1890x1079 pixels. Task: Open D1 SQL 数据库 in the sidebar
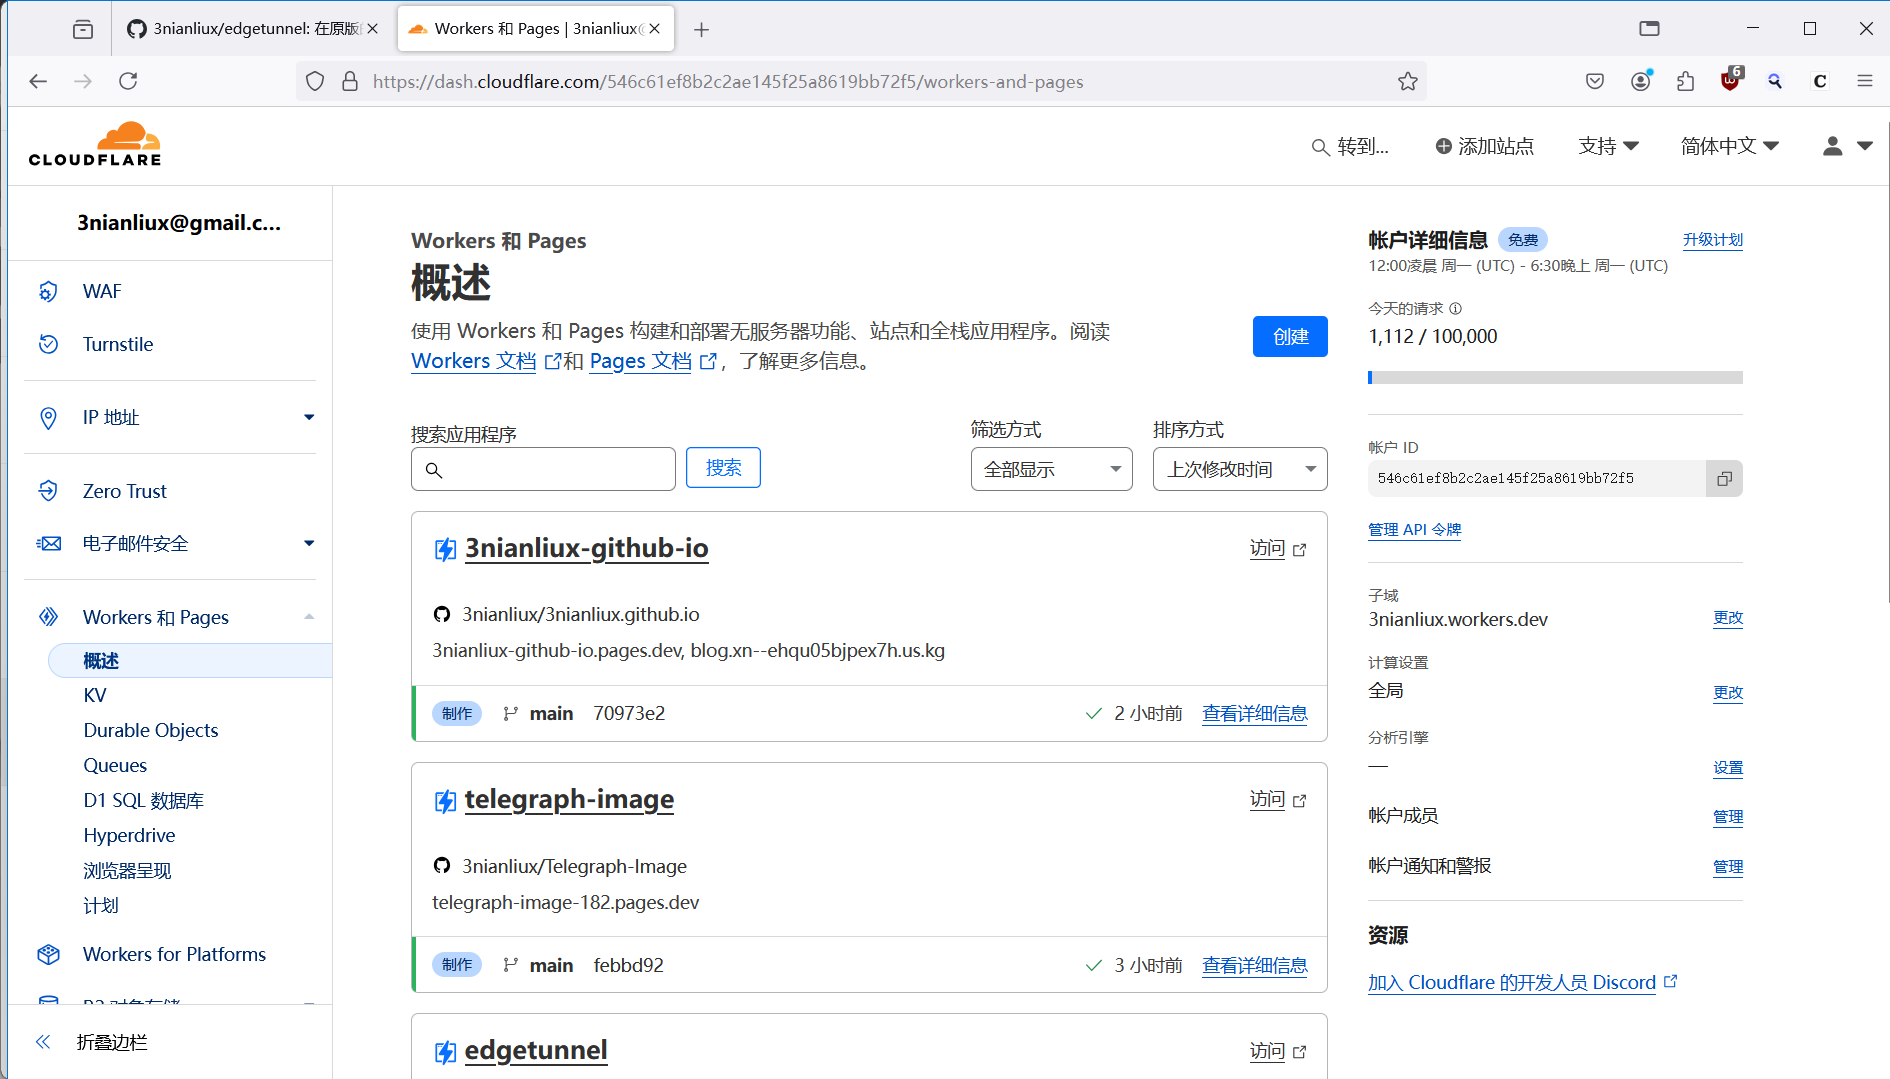point(144,800)
